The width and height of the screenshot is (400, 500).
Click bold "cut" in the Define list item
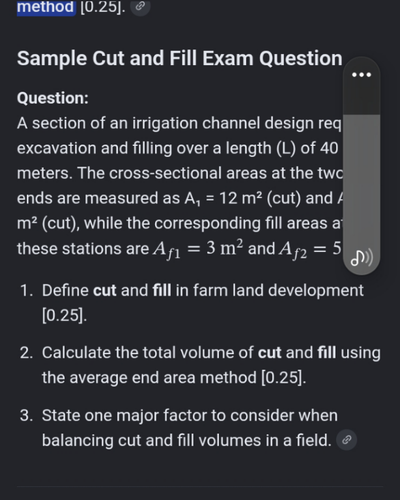pyautogui.click(x=105, y=290)
